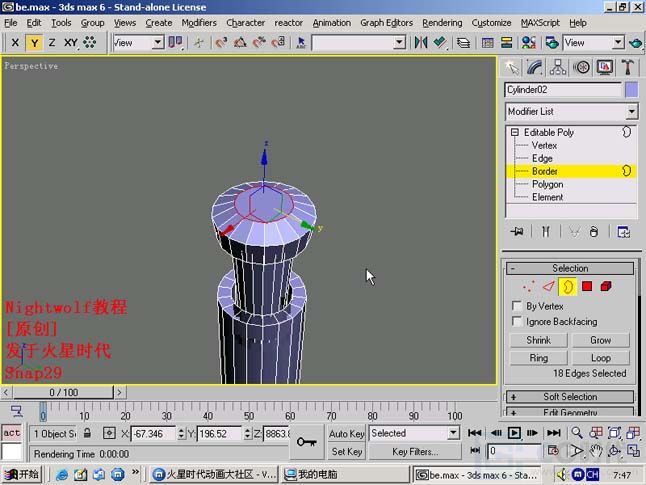Choose the Element selection level icon
The width and height of the screenshot is (646, 485).
(606, 286)
